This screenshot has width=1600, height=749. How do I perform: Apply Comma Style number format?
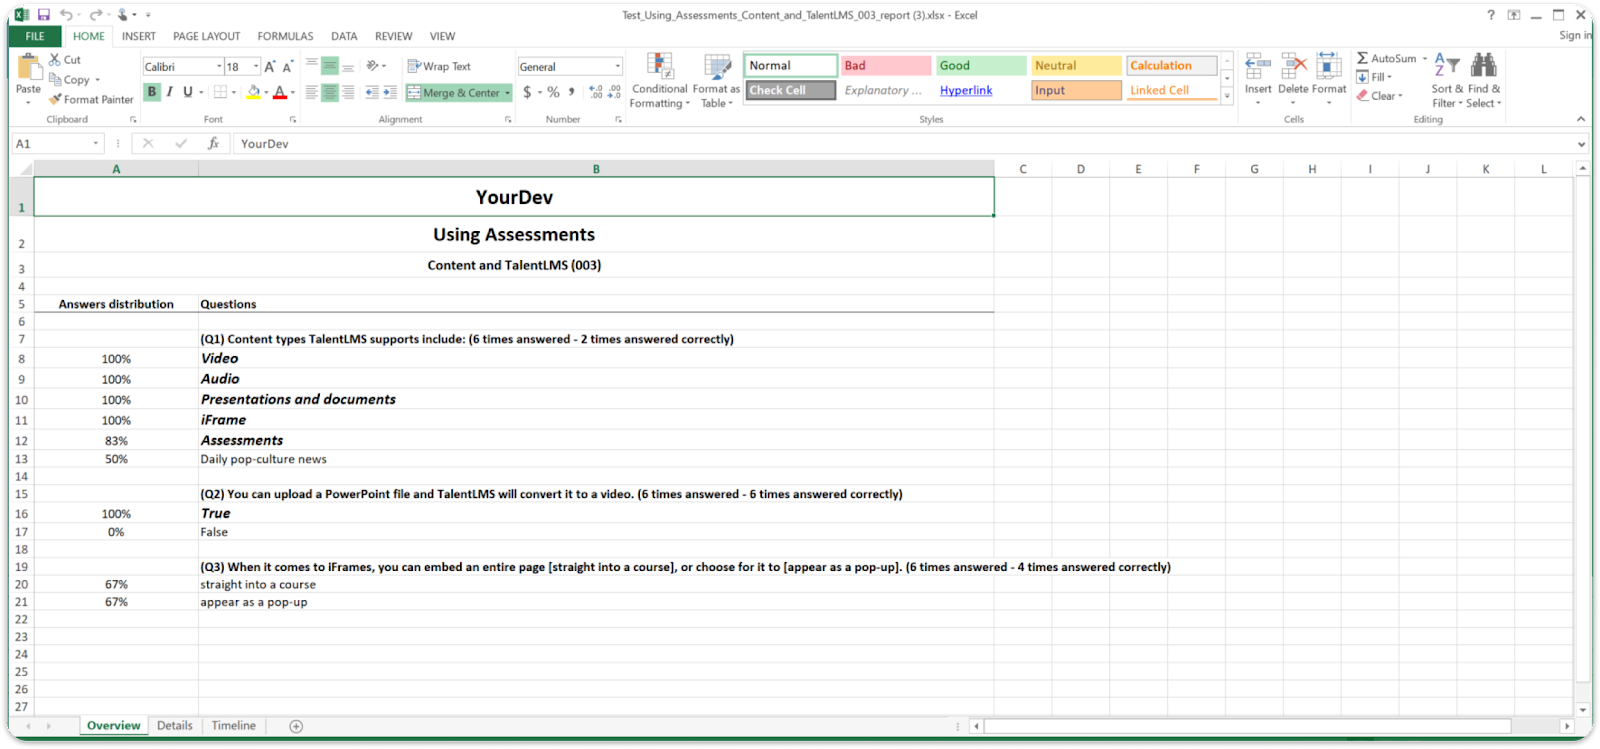pos(572,92)
